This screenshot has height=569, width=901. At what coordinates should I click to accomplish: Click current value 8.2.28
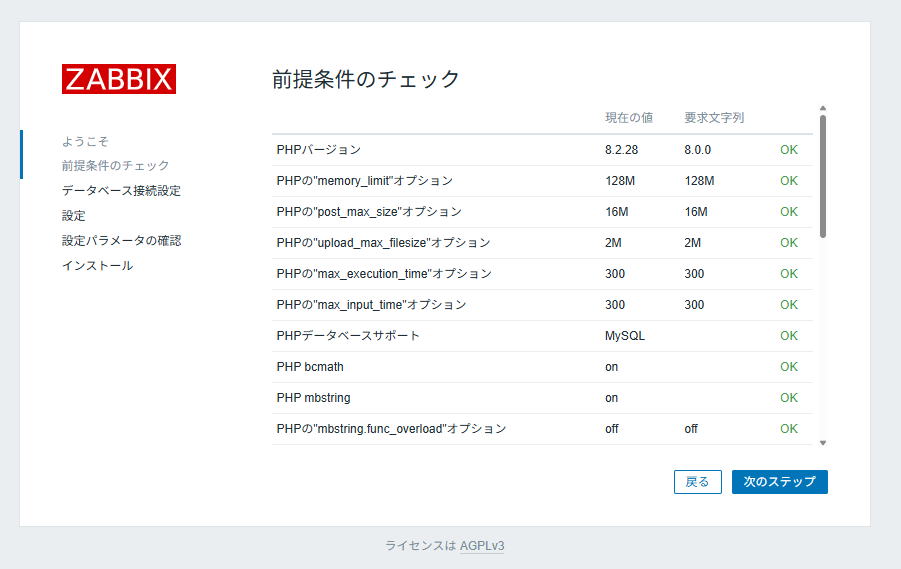pyautogui.click(x=621, y=150)
